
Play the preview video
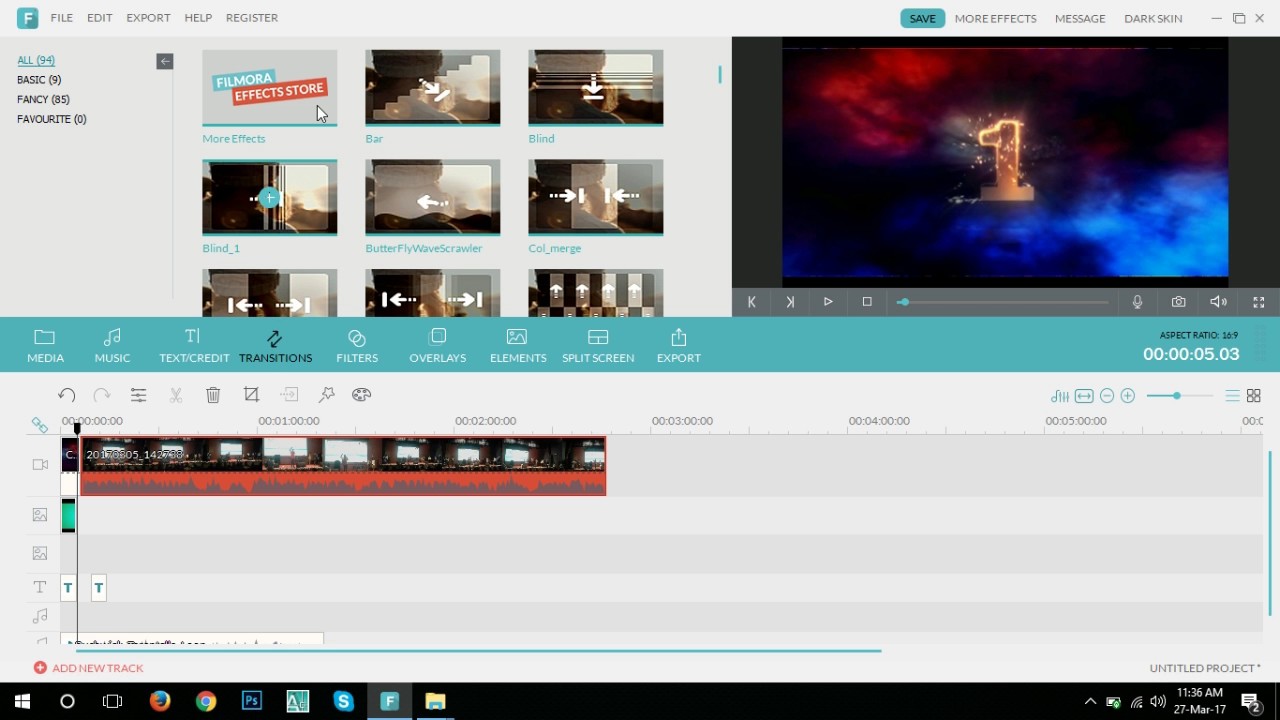coord(828,302)
